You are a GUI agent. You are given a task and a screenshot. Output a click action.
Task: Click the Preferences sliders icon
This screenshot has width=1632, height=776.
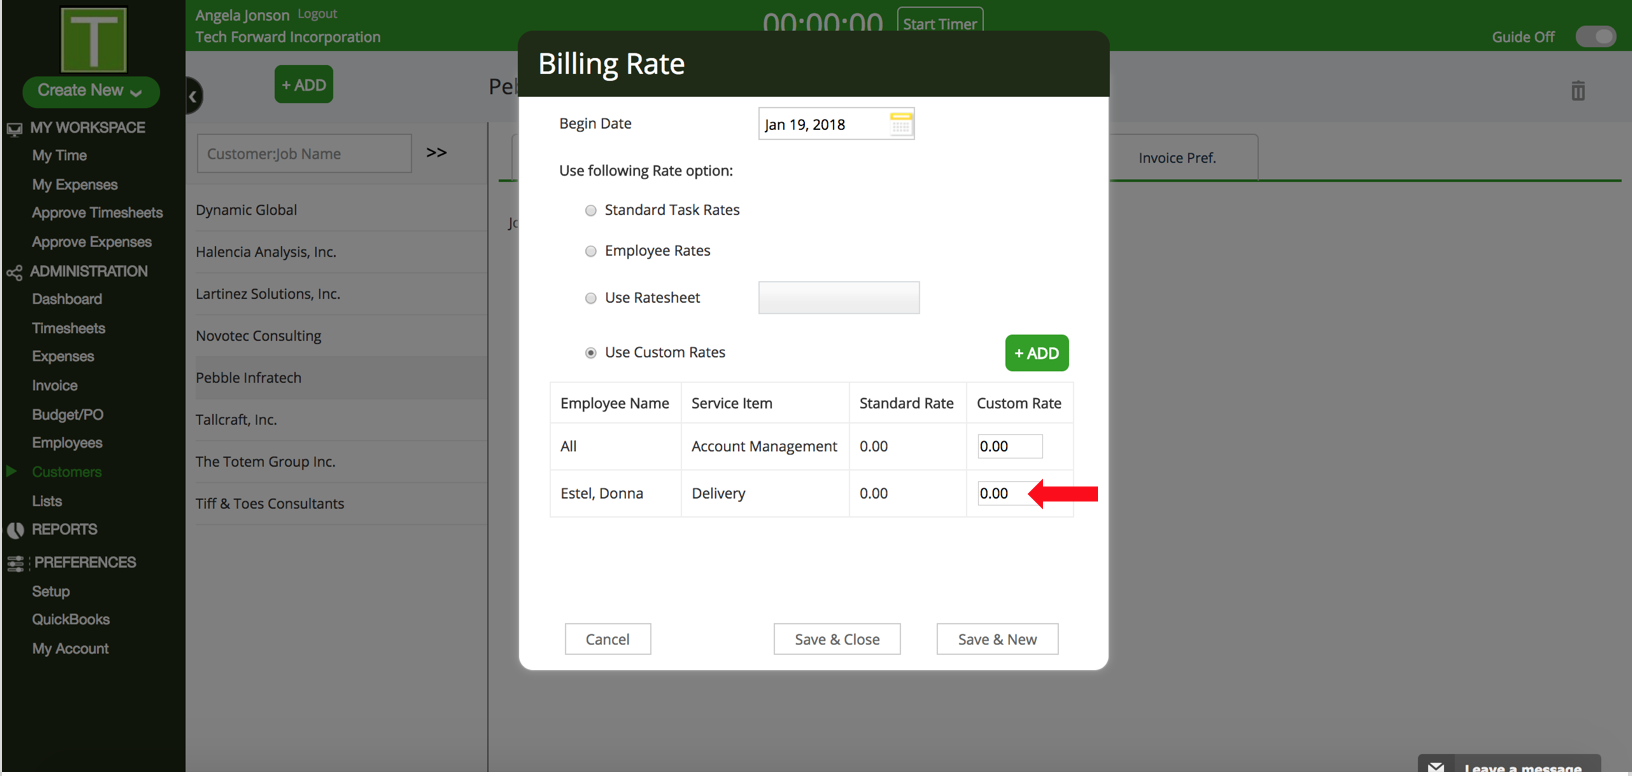click(15, 564)
